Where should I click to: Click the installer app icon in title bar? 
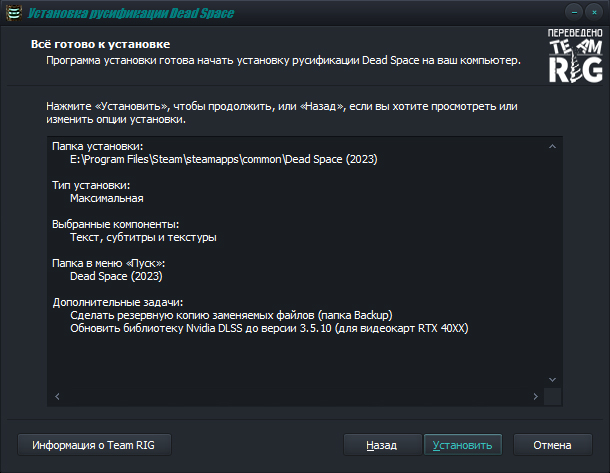tap(13, 12)
